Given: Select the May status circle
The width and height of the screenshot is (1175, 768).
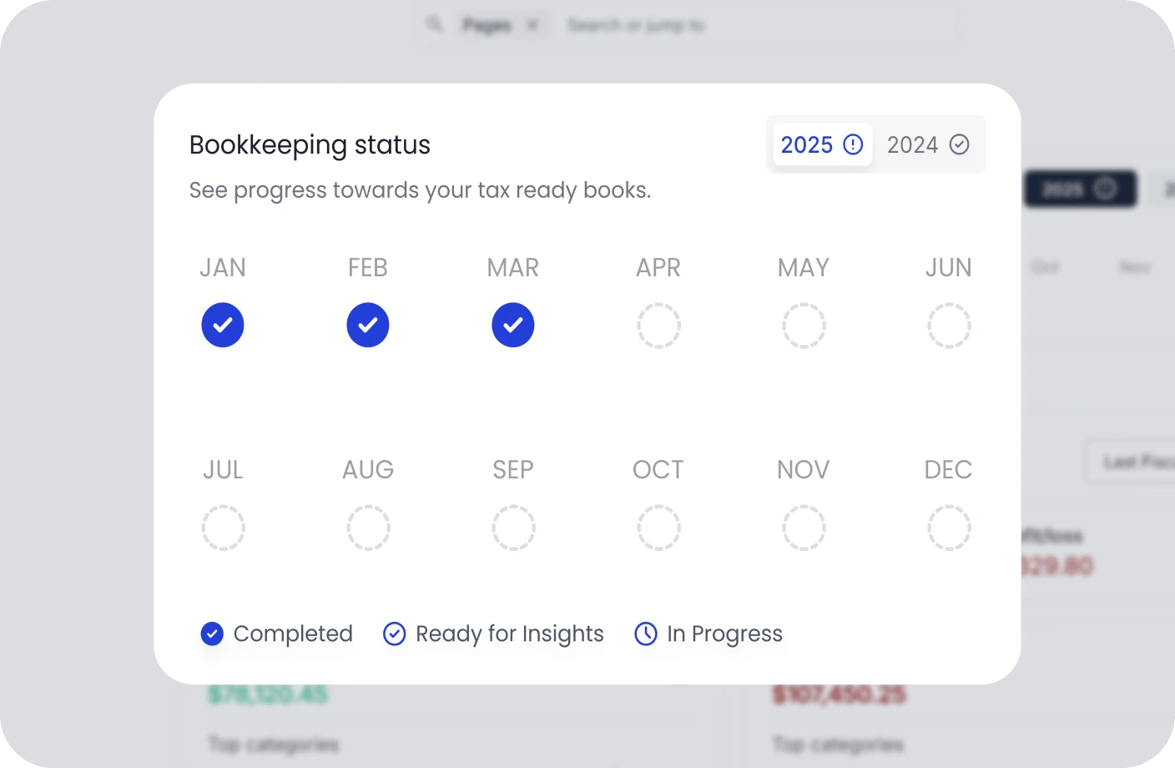Looking at the screenshot, I should (804, 325).
